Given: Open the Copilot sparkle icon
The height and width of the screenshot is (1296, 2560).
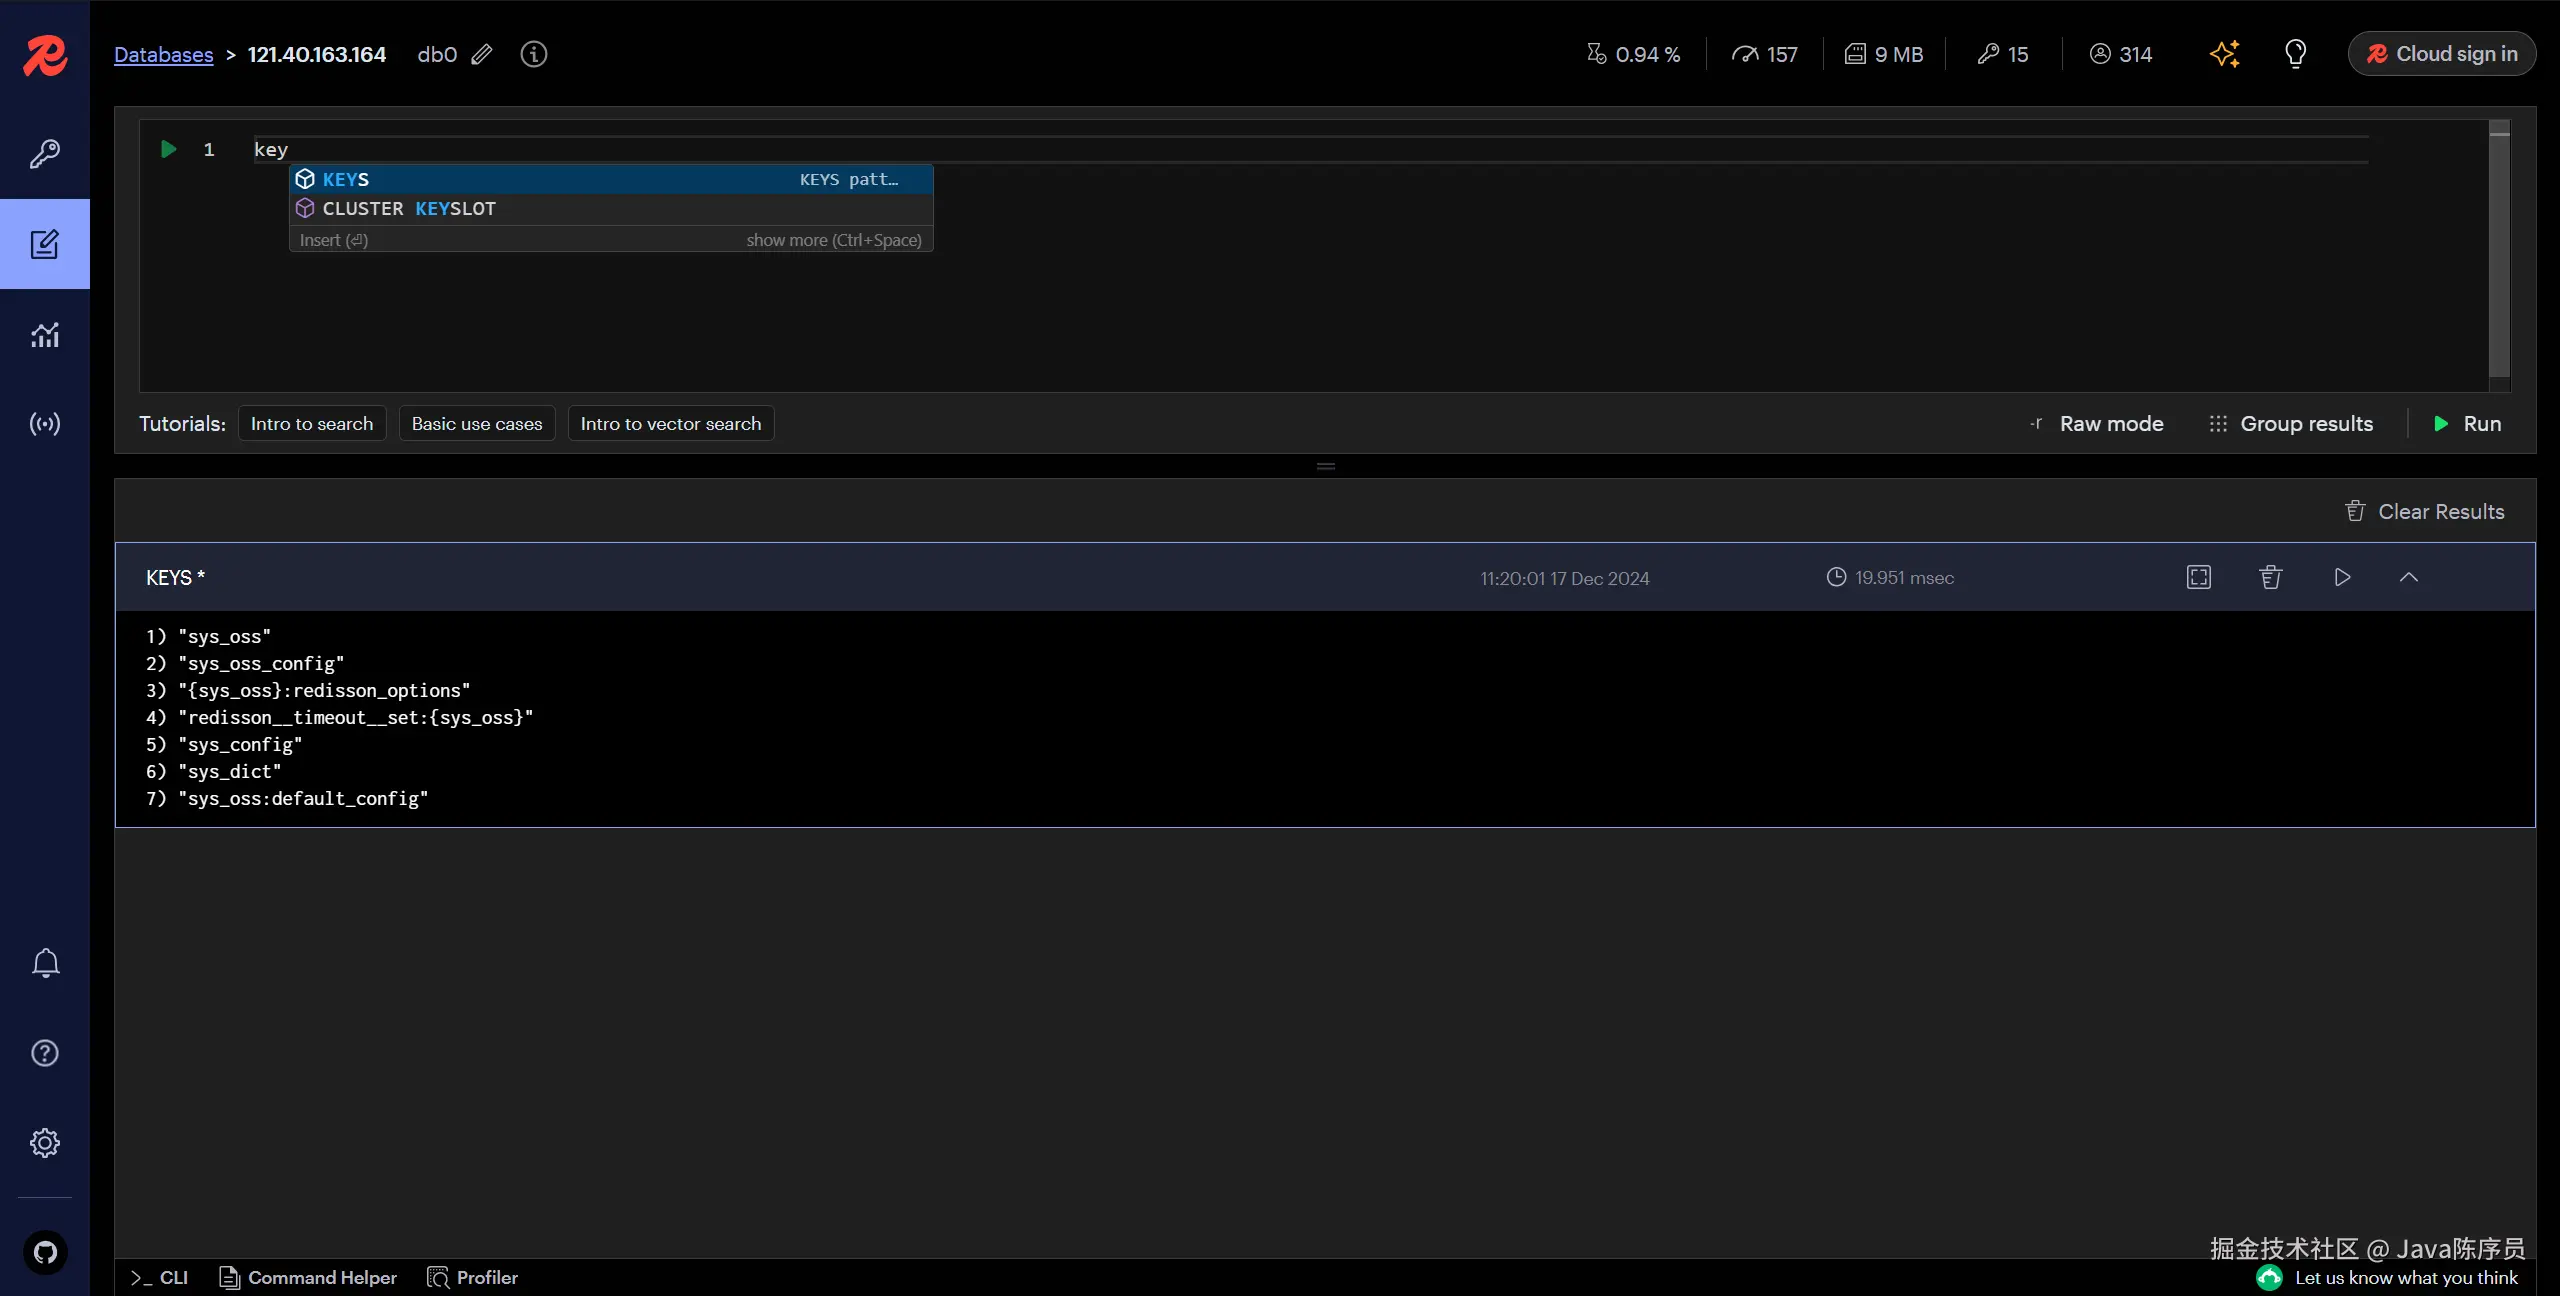Looking at the screenshot, I should click(x=2224, y=54).
